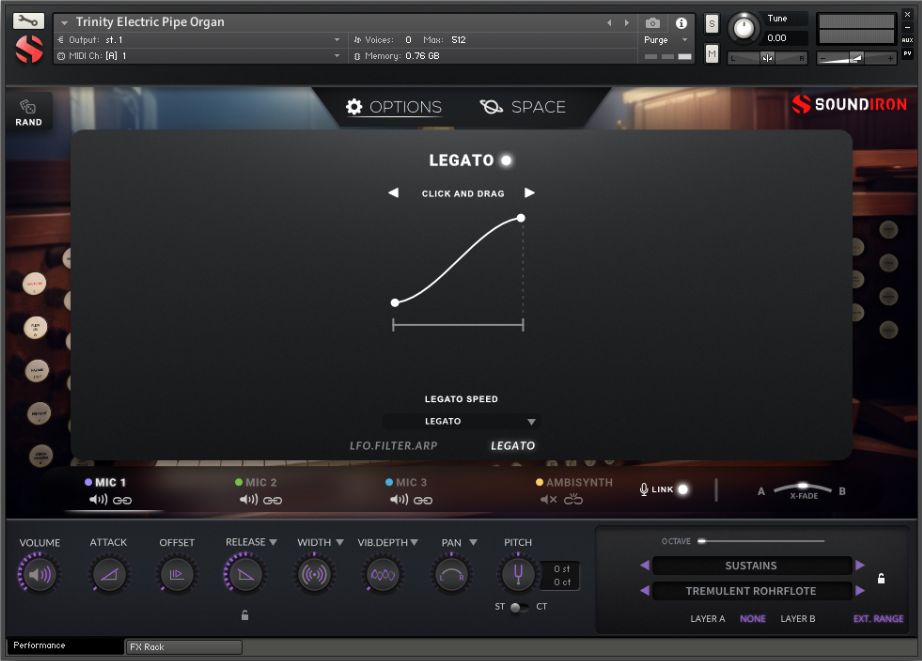This screenshot has width=922, height=661.
Task: Click the EXT. RANGE button
Action: (878, 619)
